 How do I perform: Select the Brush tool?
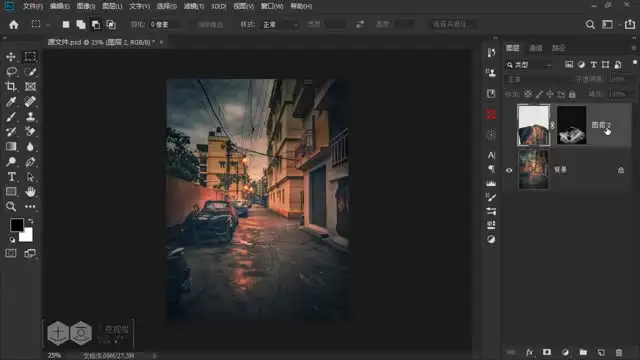11,116
